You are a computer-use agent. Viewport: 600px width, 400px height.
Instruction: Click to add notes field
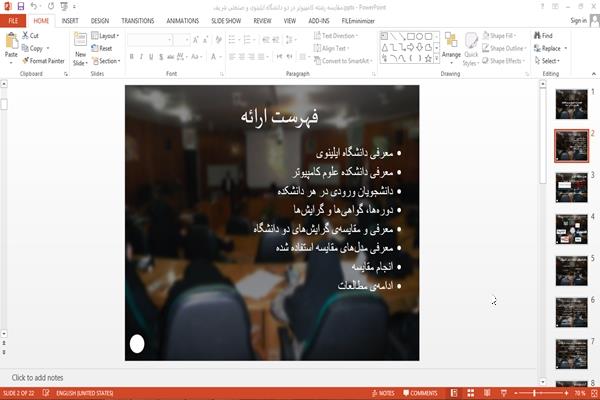(268, 378)
